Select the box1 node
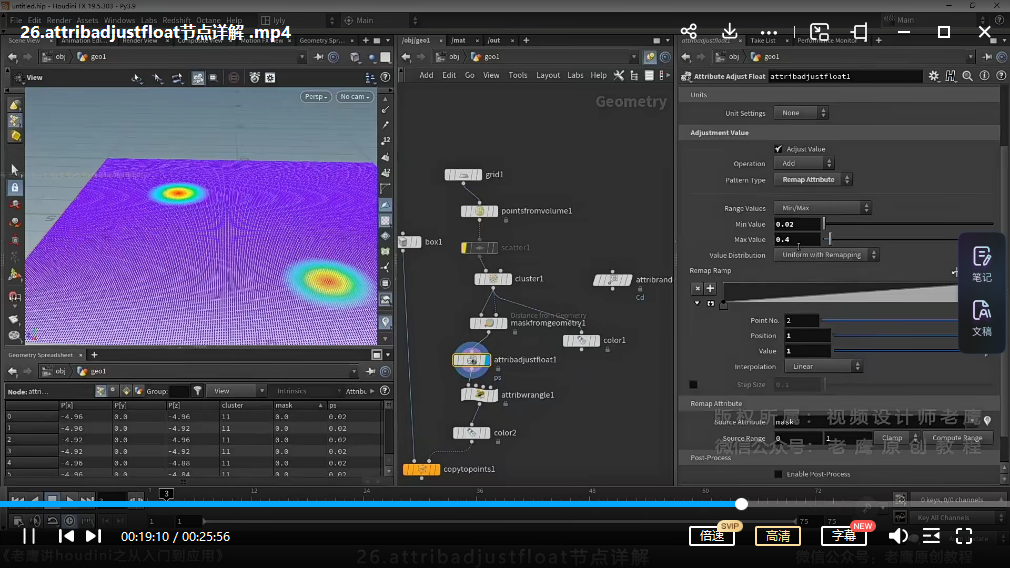The height and width of the screenshot is (568, 1010). tap(410, 242)
